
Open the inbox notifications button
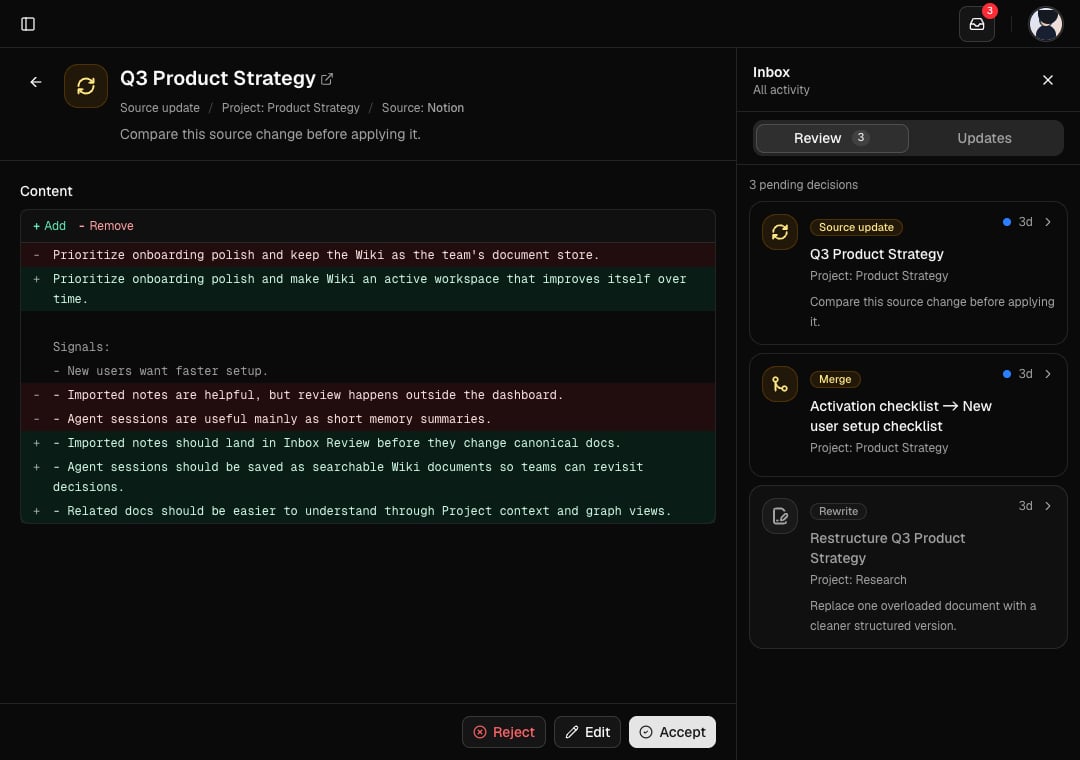click(976, 24)
